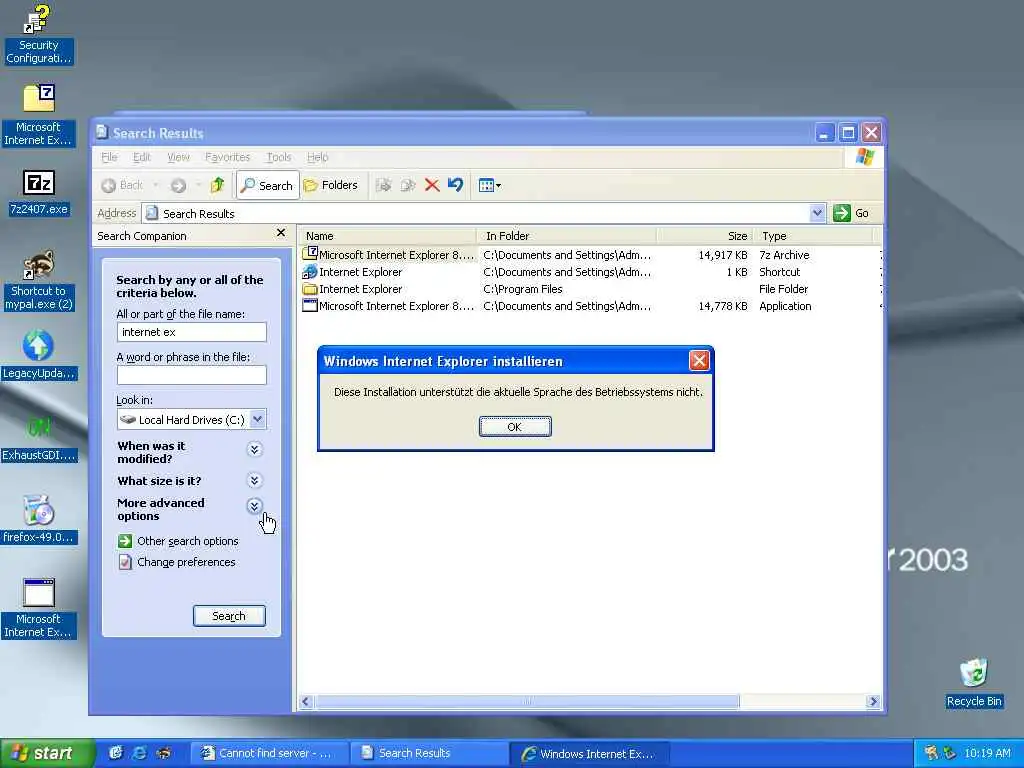Open Microsoft Internet Explorer application icon at bottom of desktop
The image size is (1024, 768).
point(39,609)
